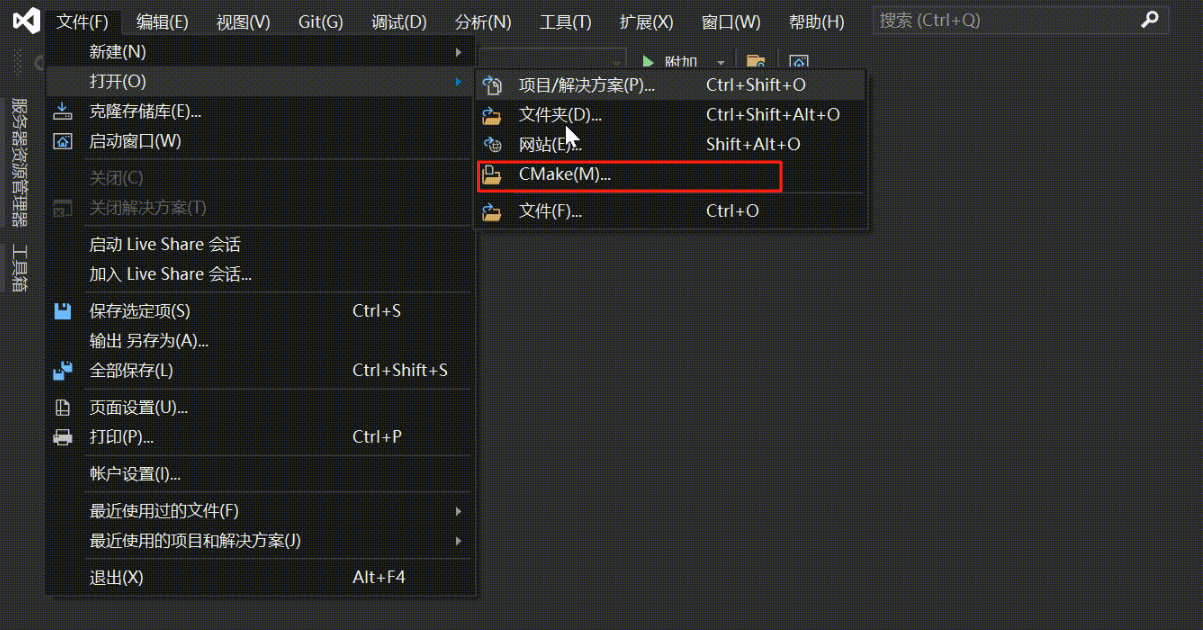Select 项目/解决方案(P)... in submenu

point(670,85)
